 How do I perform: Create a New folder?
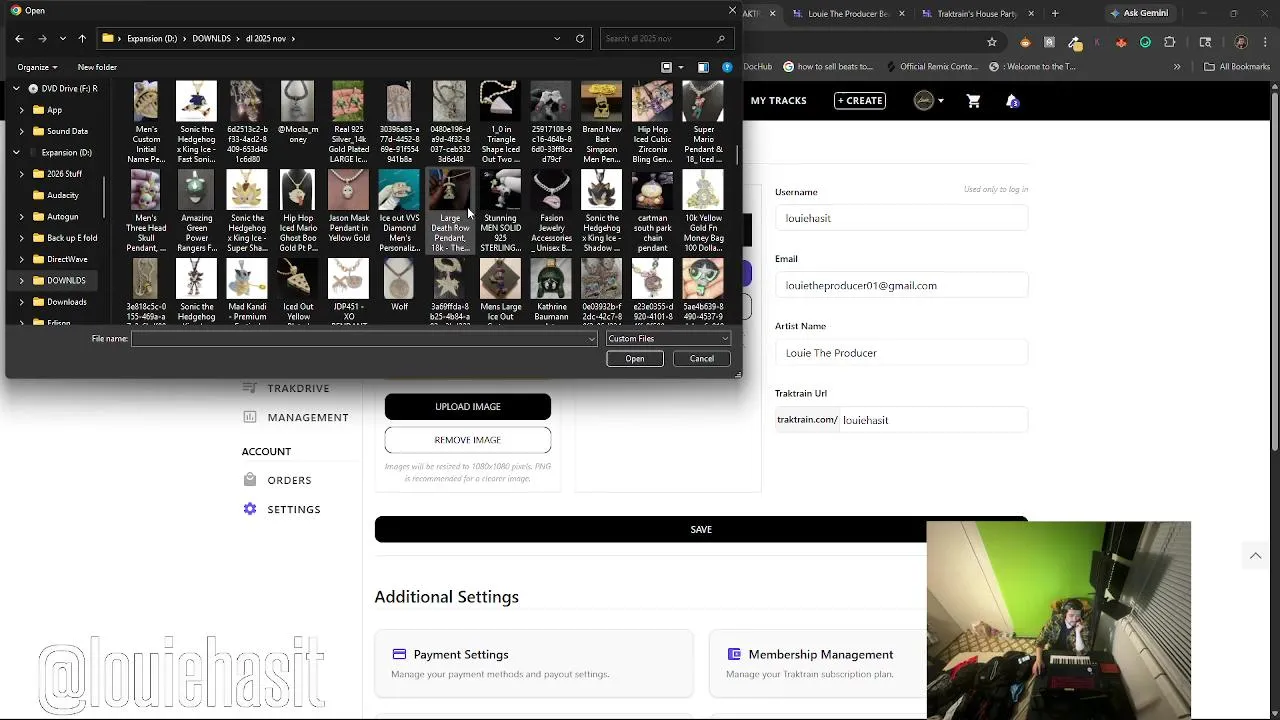(97, 67)
